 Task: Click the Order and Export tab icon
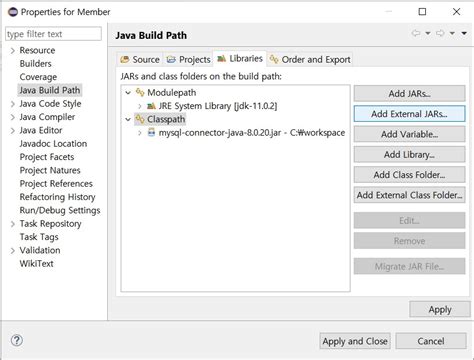pyautogui.click(x=274, y=59)
